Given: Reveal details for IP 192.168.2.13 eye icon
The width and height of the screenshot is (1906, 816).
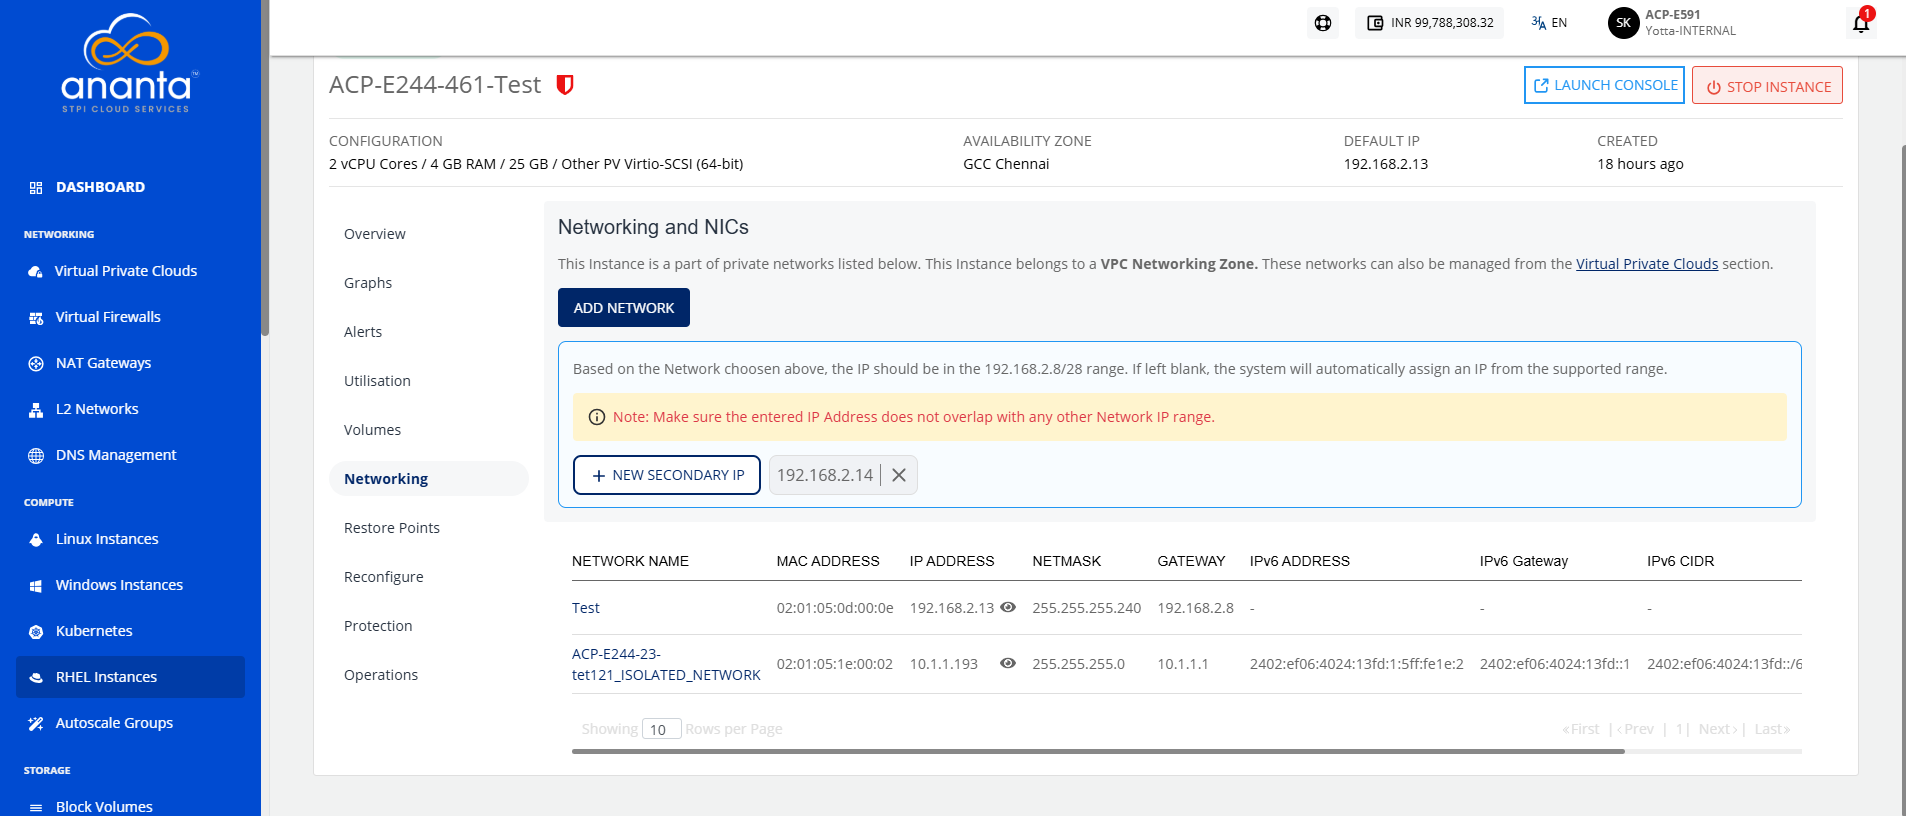Looking at the screenshot, I should tap(1008, 607).
